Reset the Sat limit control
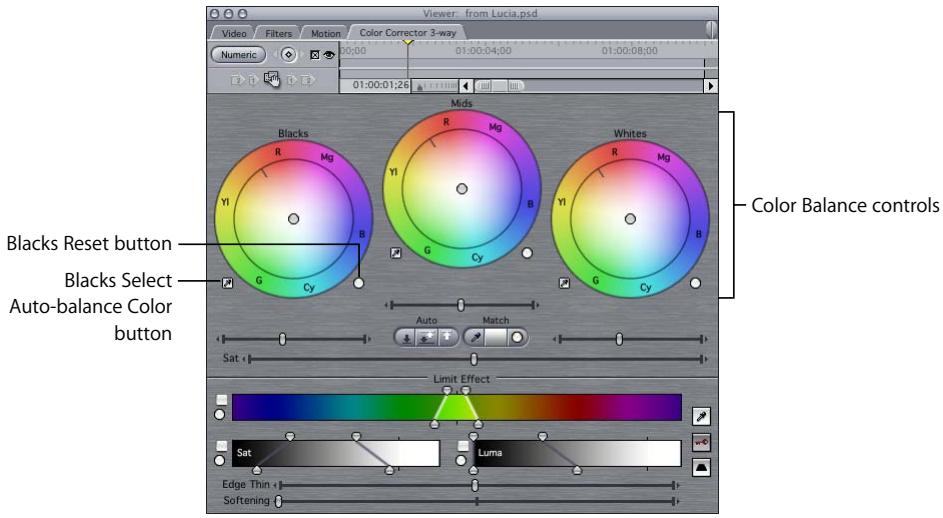 220,460
